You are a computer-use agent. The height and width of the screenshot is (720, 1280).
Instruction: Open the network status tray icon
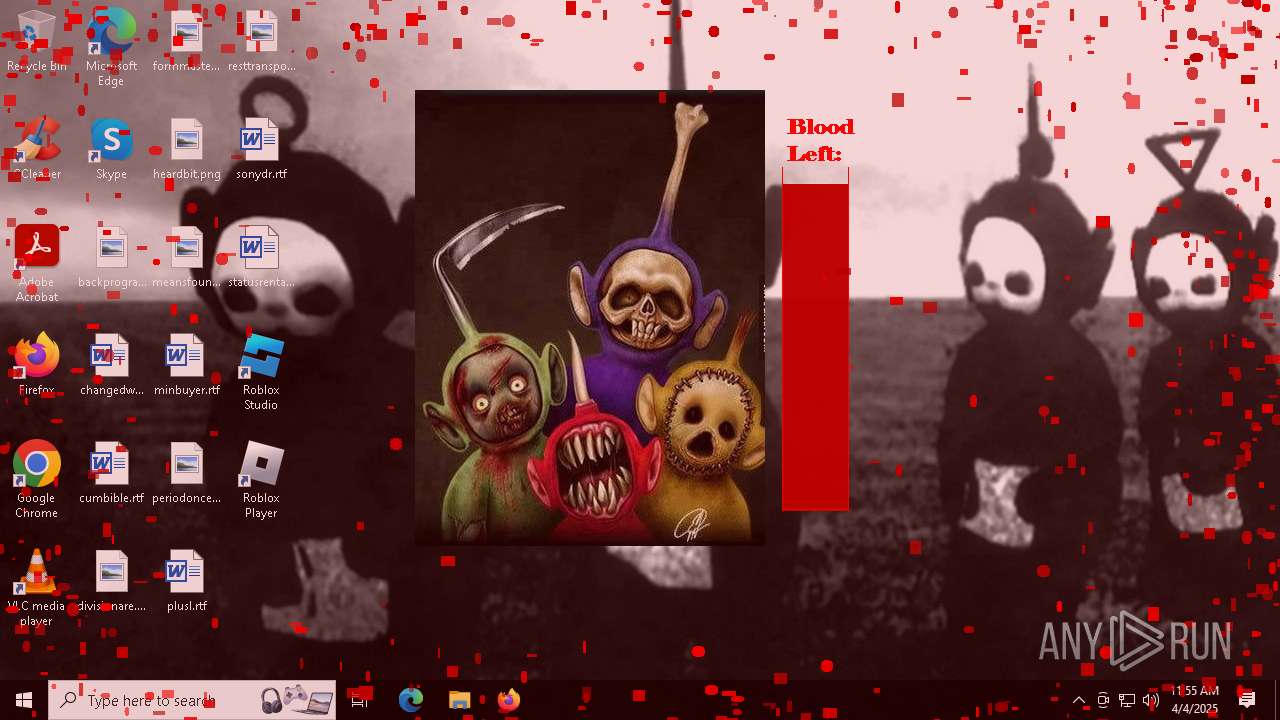(1127, 700)
